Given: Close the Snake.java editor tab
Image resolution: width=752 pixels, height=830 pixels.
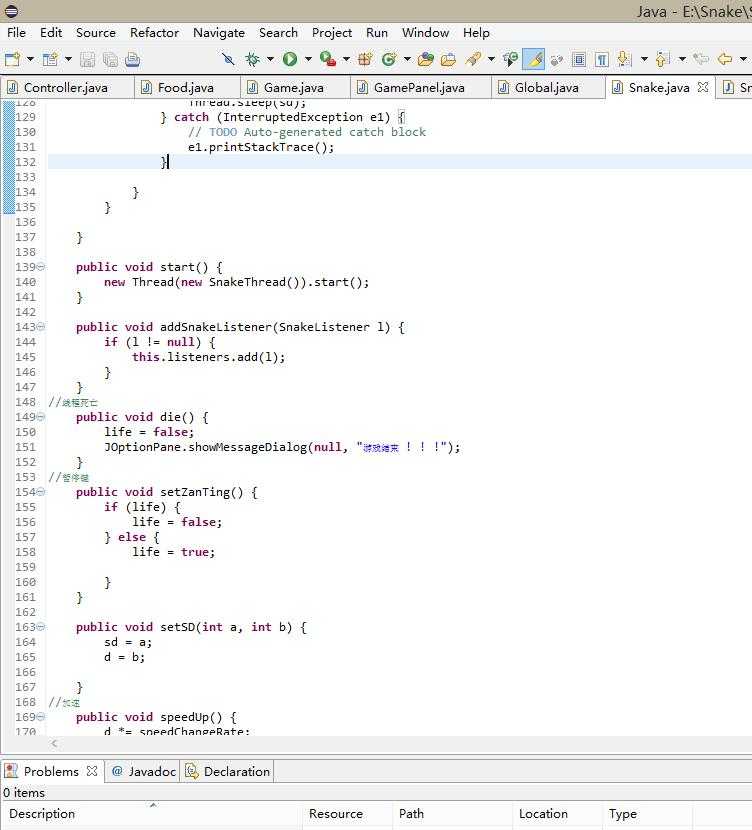Looking at the screenshot, I should click(703, 87).
